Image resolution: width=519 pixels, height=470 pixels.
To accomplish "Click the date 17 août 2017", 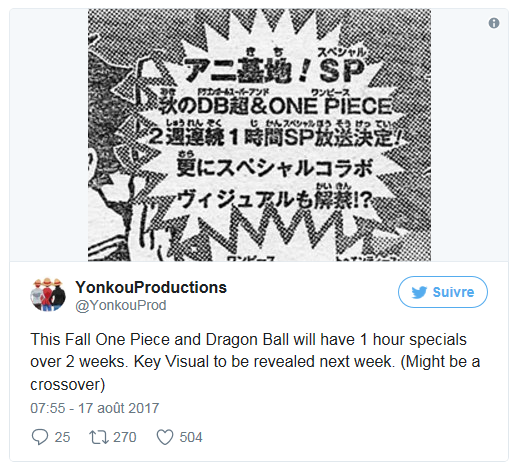I will point(119,408).
